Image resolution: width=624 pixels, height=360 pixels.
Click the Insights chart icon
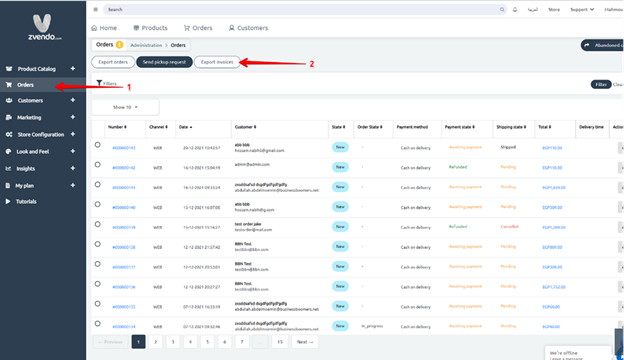(x=8, y=169)
